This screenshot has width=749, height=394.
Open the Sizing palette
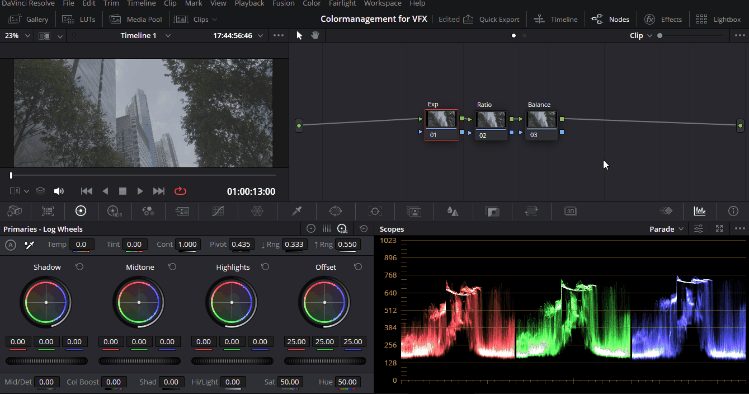(531, 211)
